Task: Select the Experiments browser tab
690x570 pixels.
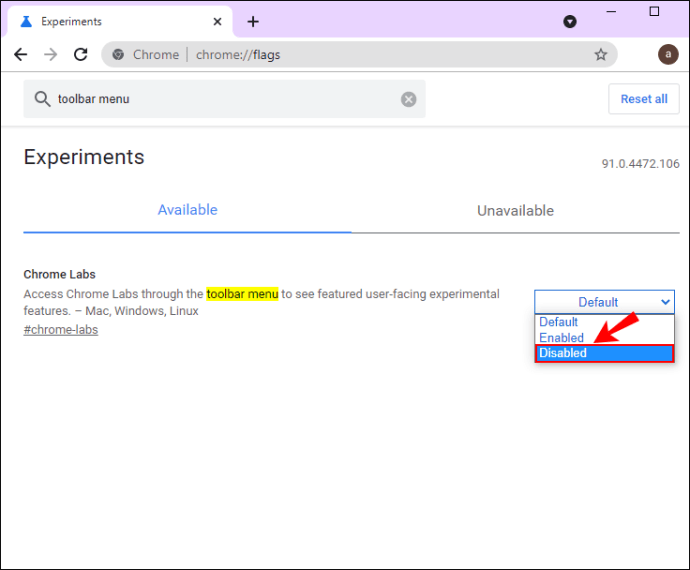Action: [x=119, y=22]
